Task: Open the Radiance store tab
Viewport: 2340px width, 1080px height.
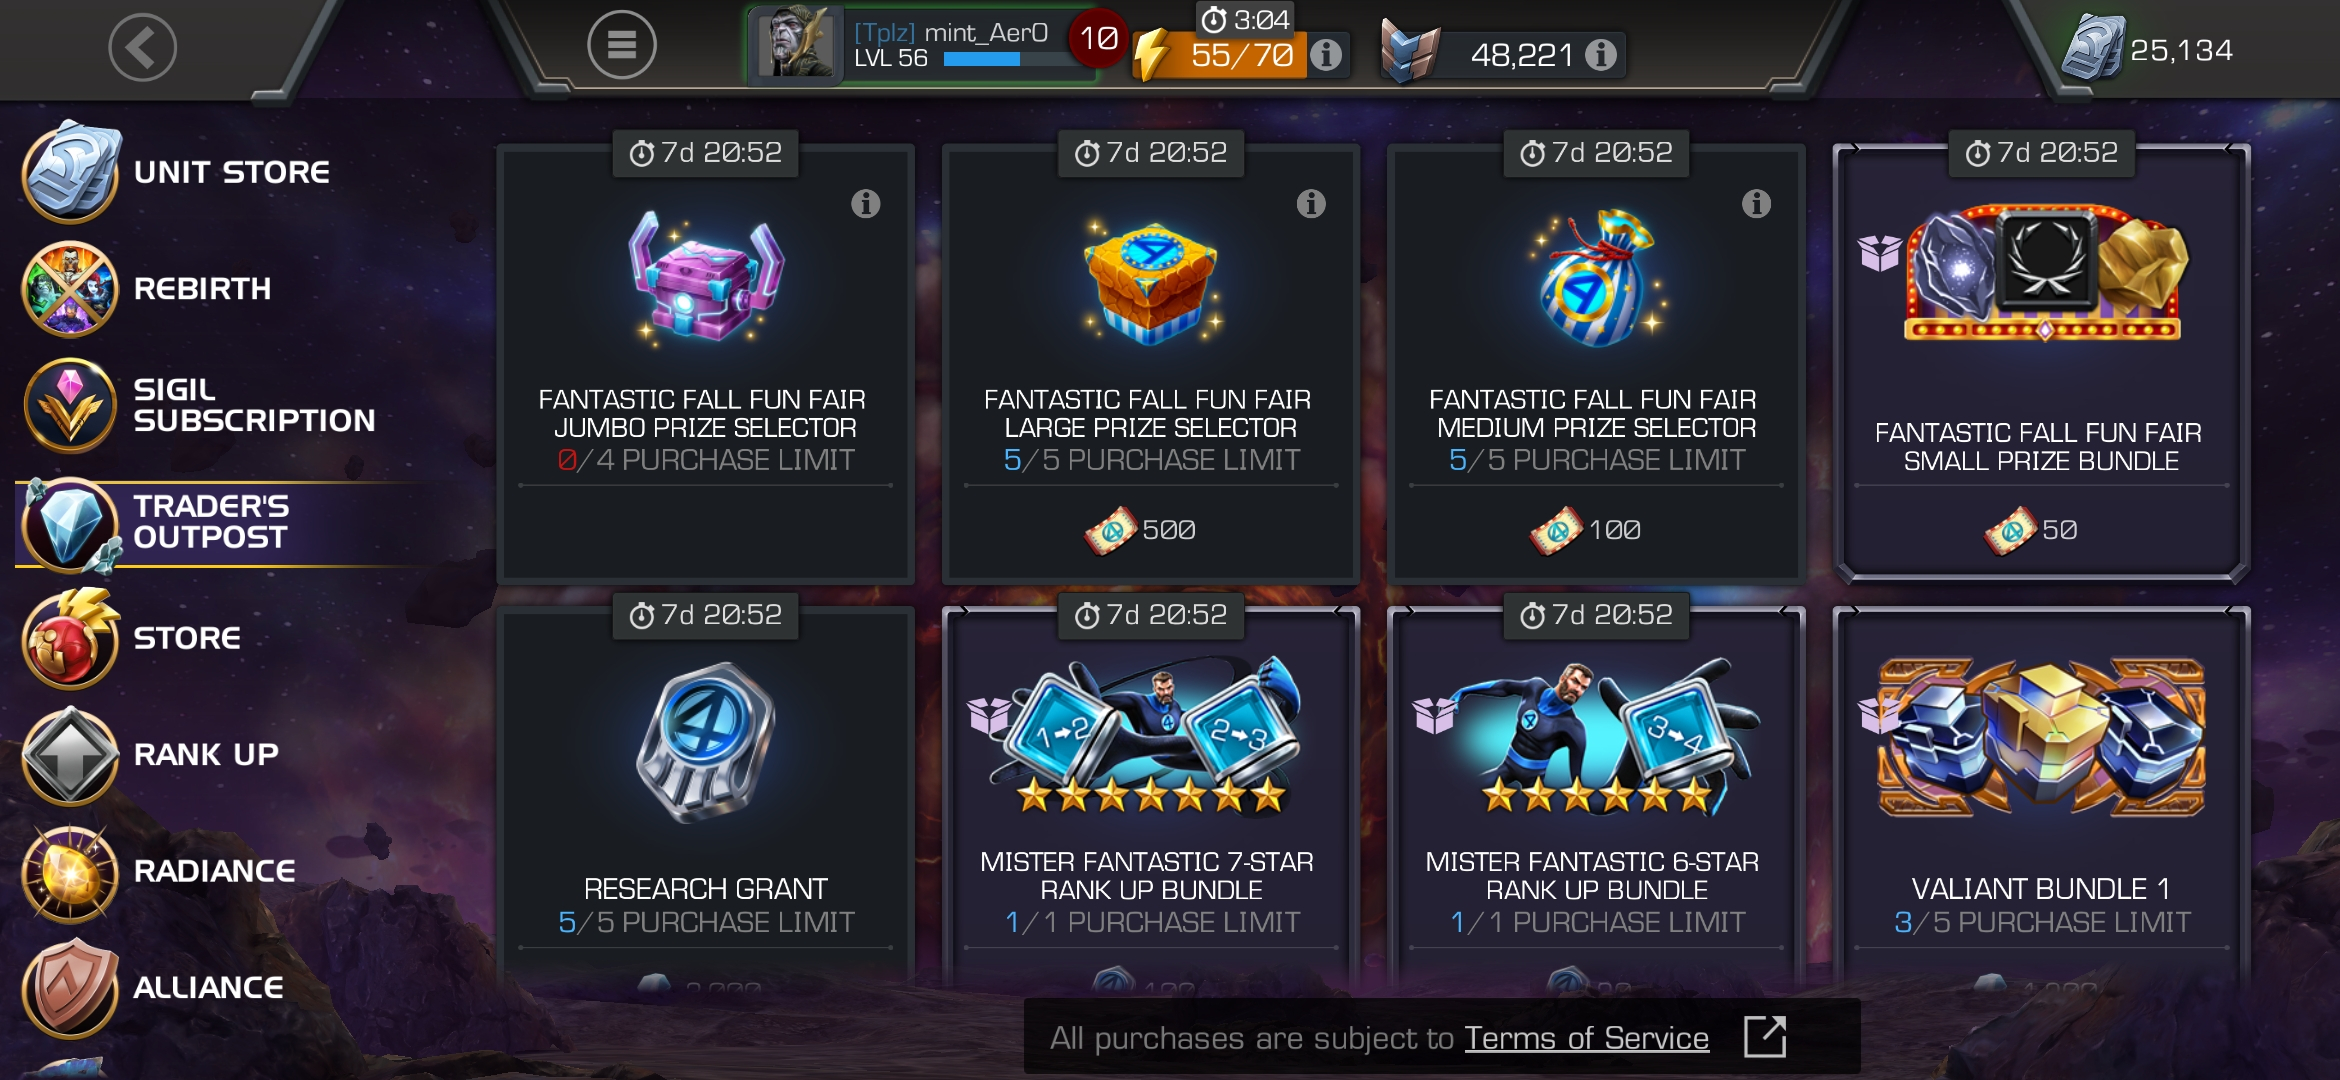Action: click(159, 872)
